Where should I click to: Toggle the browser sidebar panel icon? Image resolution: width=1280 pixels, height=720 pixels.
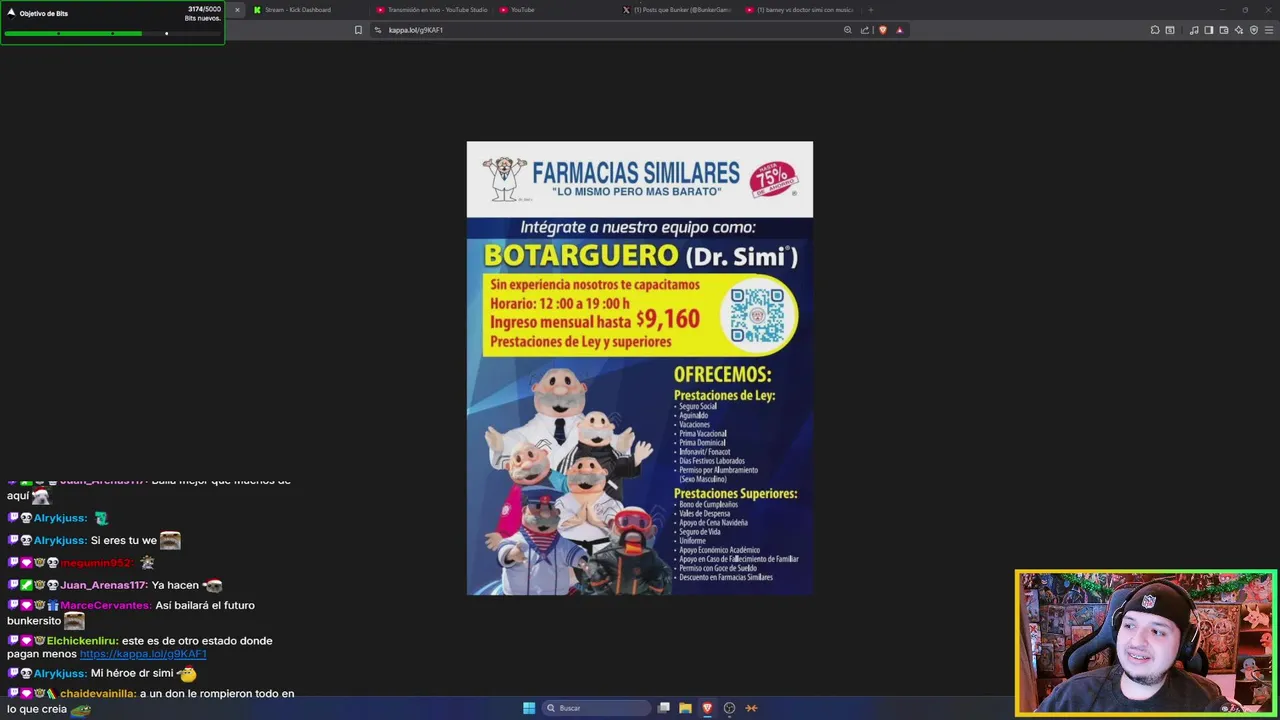1209,30
